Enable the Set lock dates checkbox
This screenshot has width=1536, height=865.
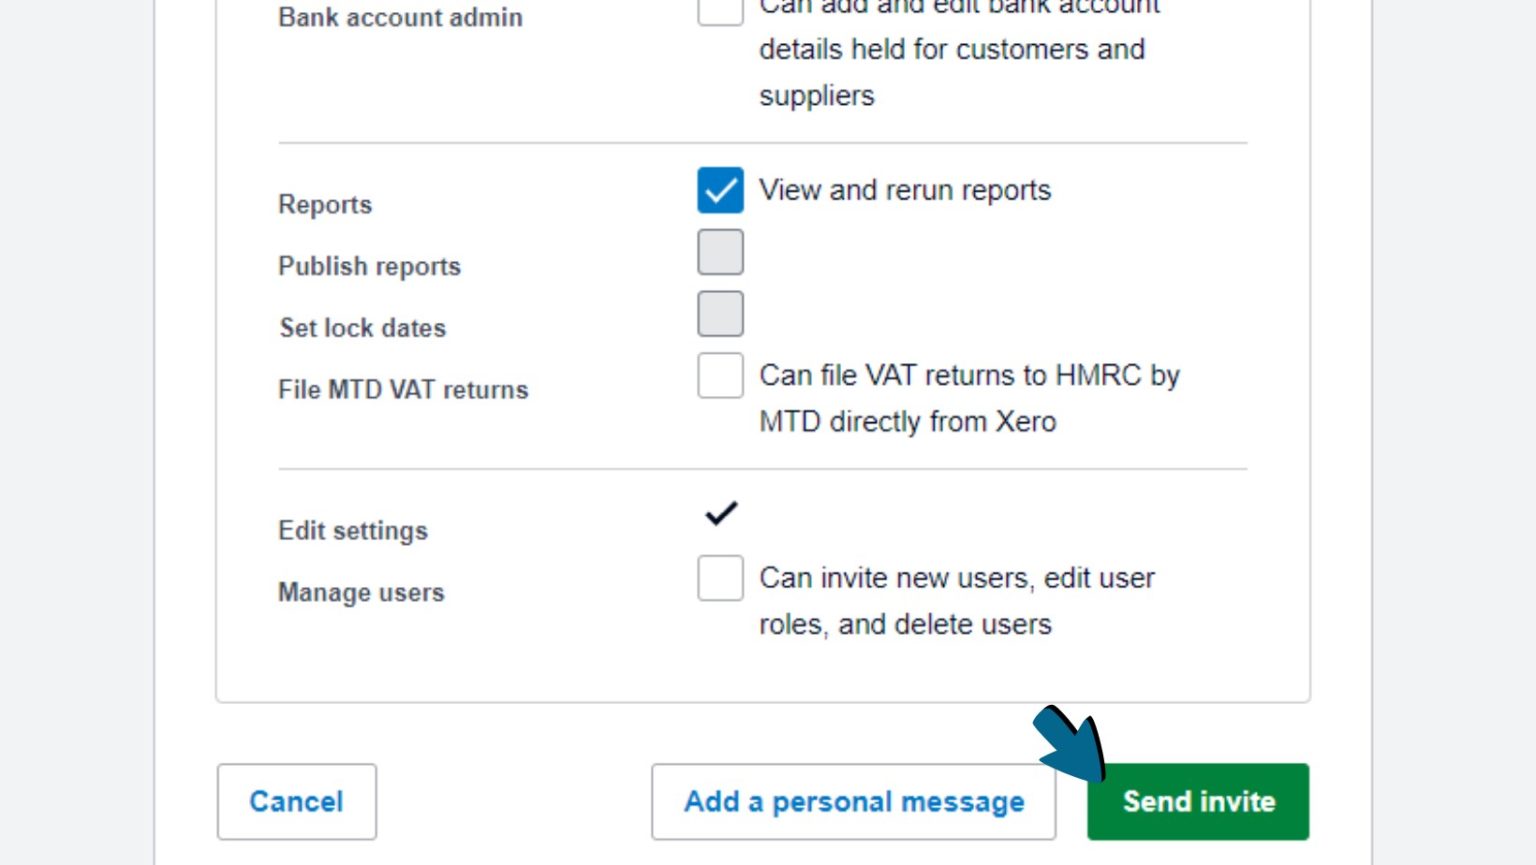(x=720, y=313)
